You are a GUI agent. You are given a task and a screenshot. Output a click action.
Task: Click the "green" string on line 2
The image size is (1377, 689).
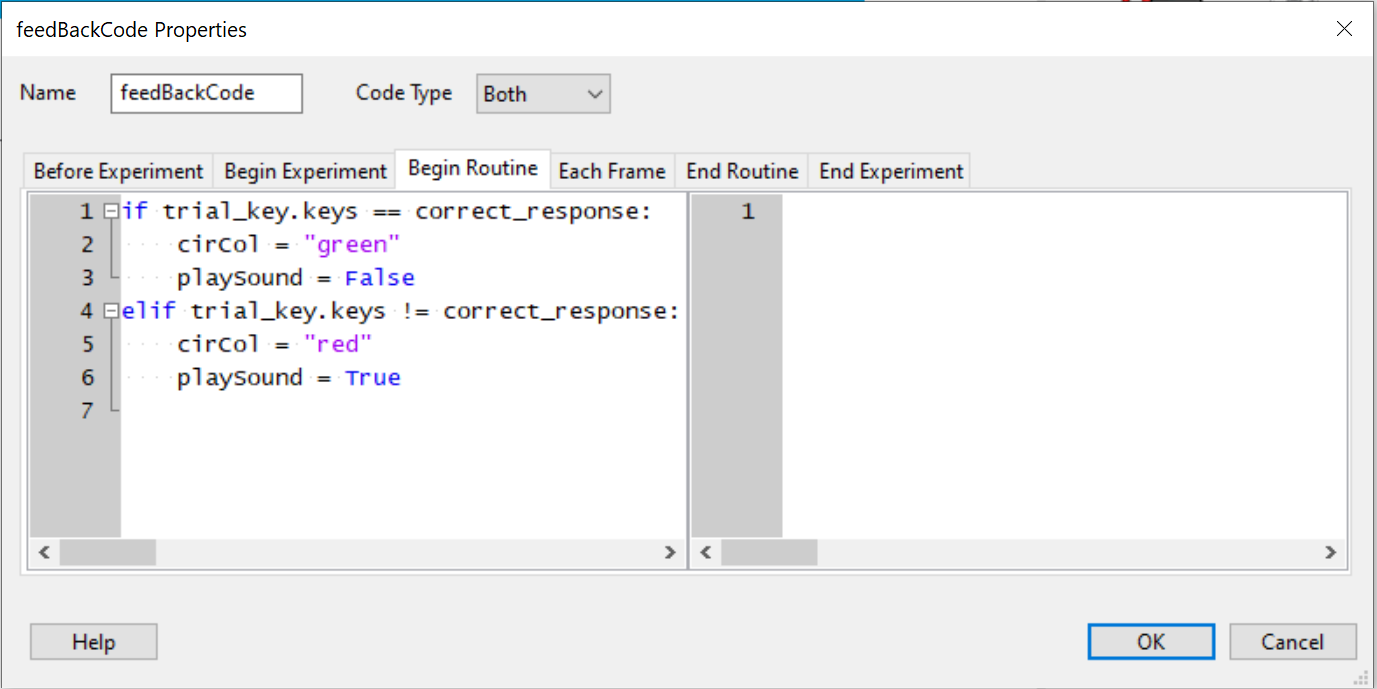point(352,245)
